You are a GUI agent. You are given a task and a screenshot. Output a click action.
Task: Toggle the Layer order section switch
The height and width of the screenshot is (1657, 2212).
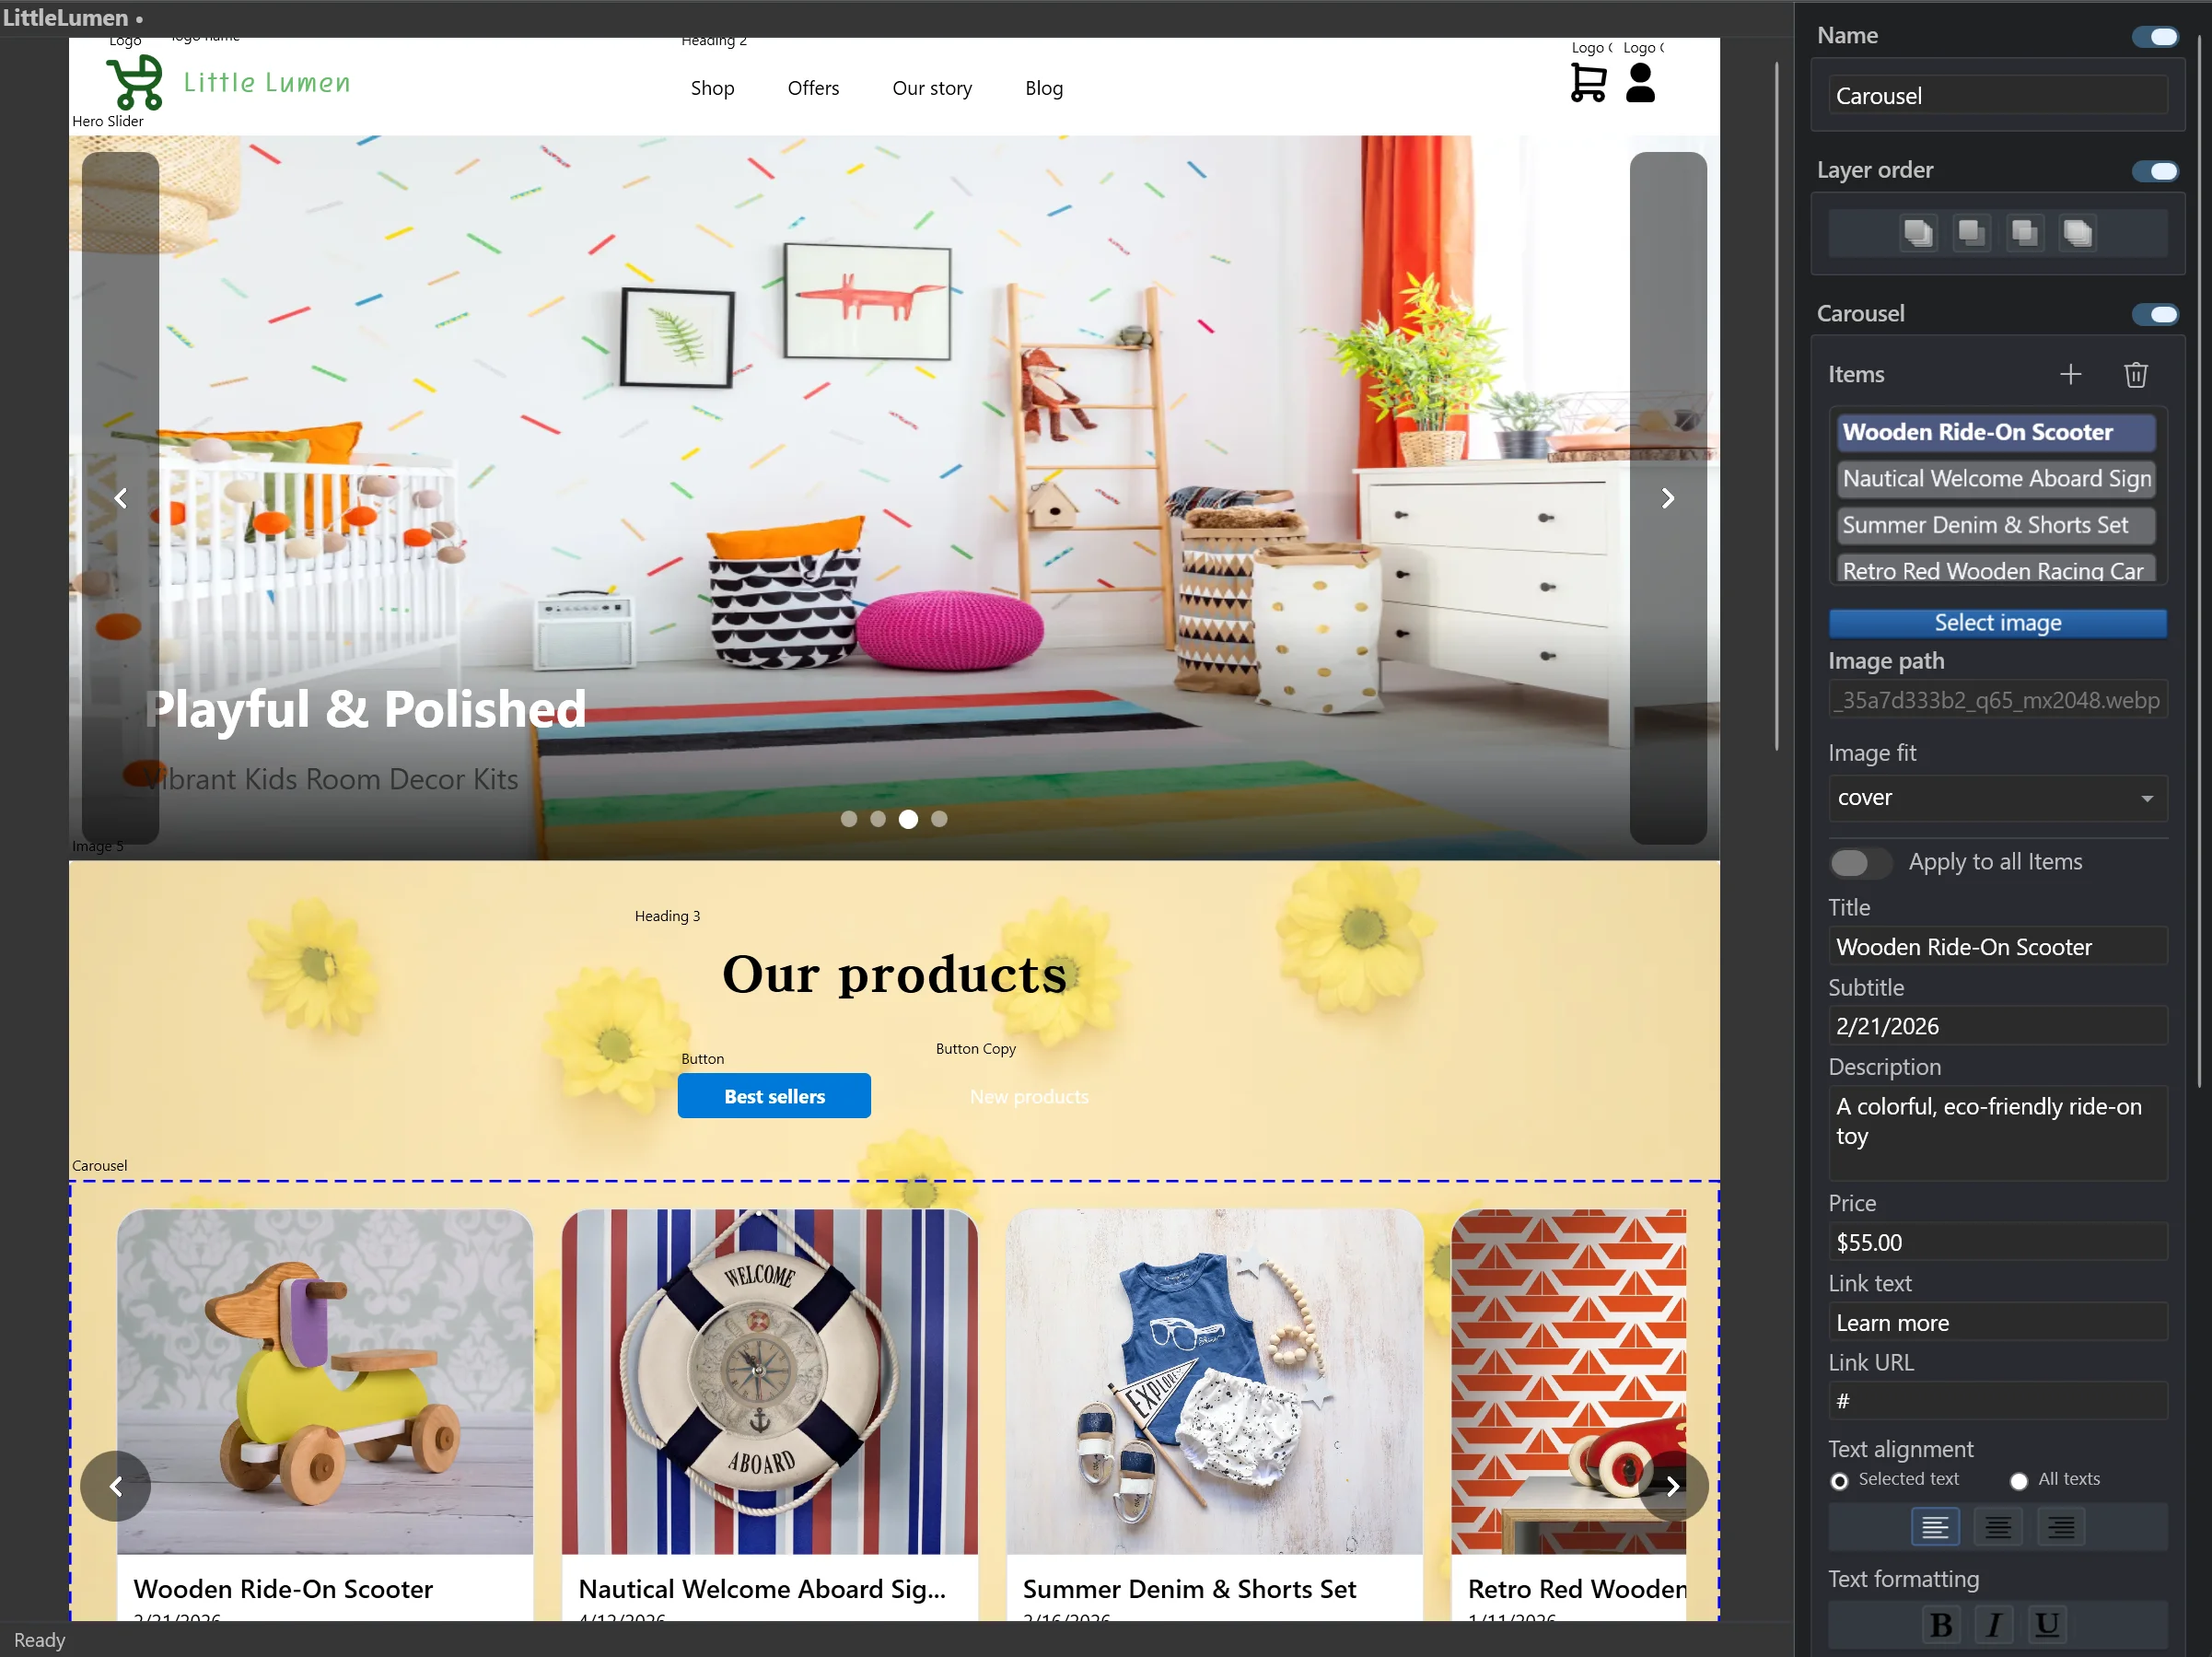point(2155,171)
